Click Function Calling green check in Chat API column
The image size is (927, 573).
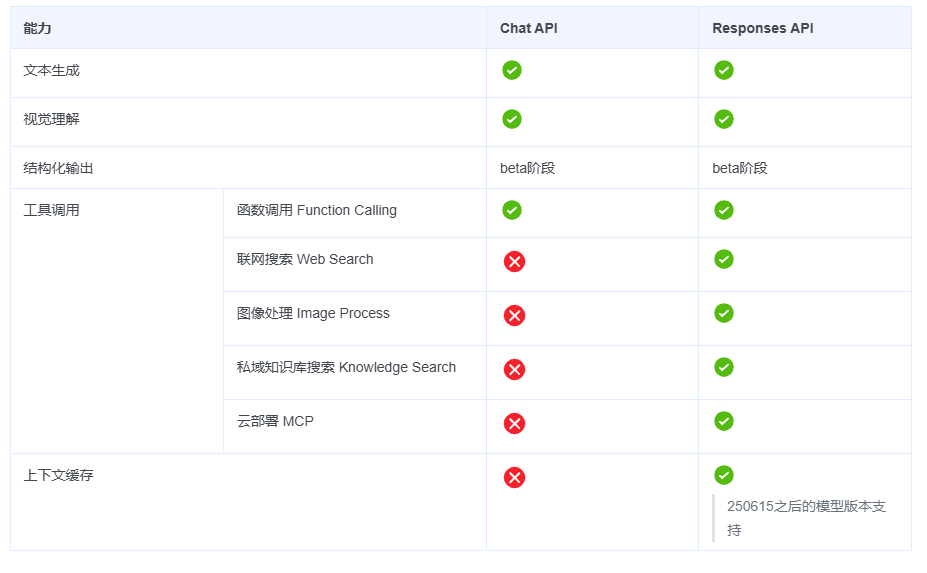pos(512,210)
